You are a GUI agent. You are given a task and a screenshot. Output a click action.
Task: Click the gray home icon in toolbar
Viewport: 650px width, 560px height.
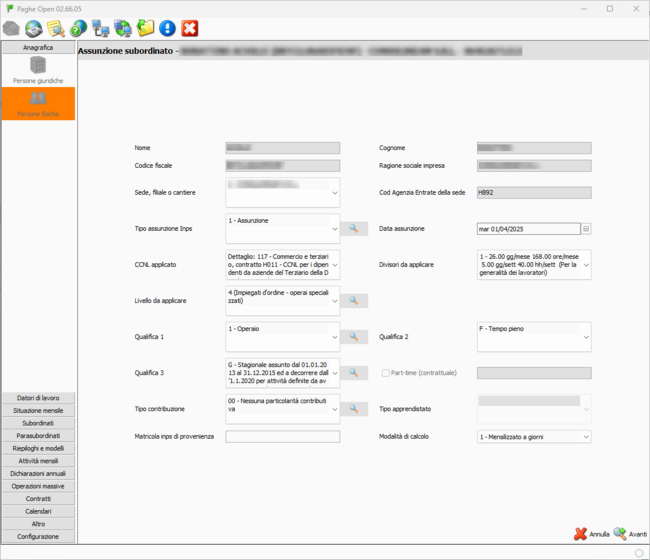[x=11, y=28]
